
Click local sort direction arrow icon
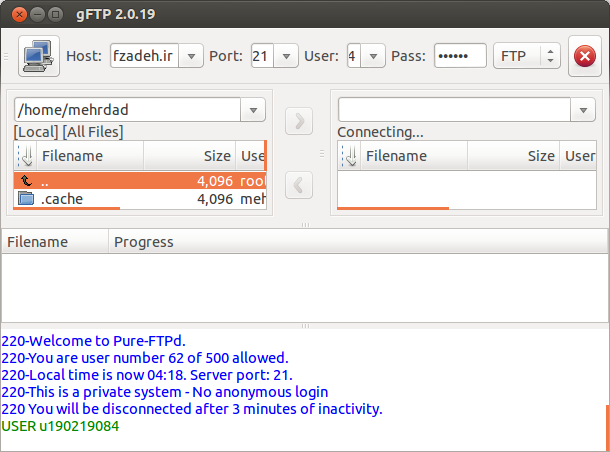pos(26,156)
